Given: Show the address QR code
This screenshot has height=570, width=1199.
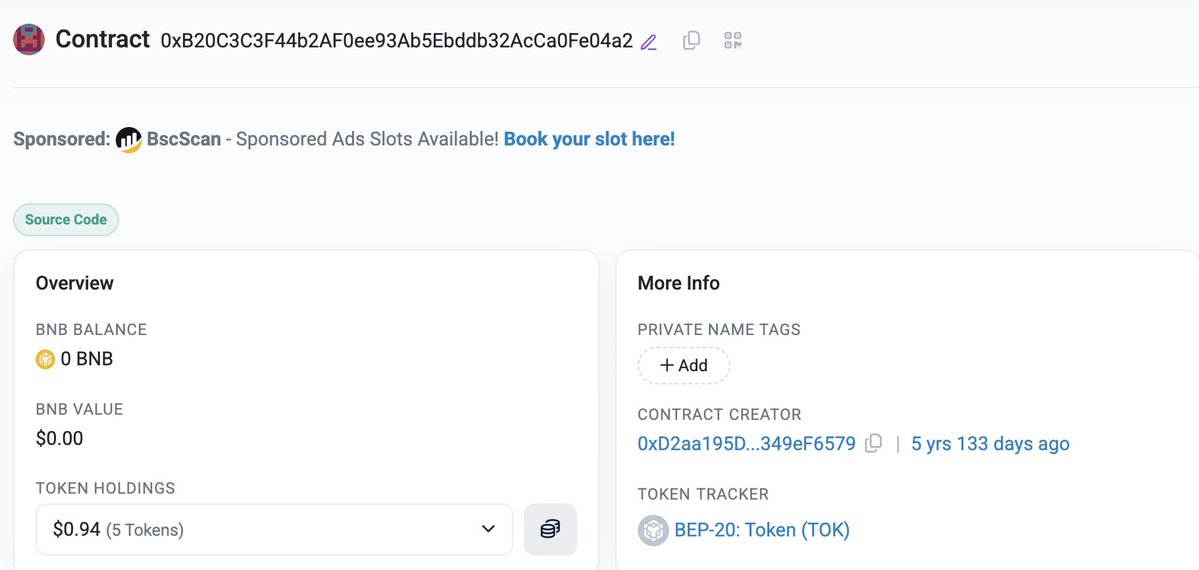Looking at the screenshot, I should (x=733, y=41).
